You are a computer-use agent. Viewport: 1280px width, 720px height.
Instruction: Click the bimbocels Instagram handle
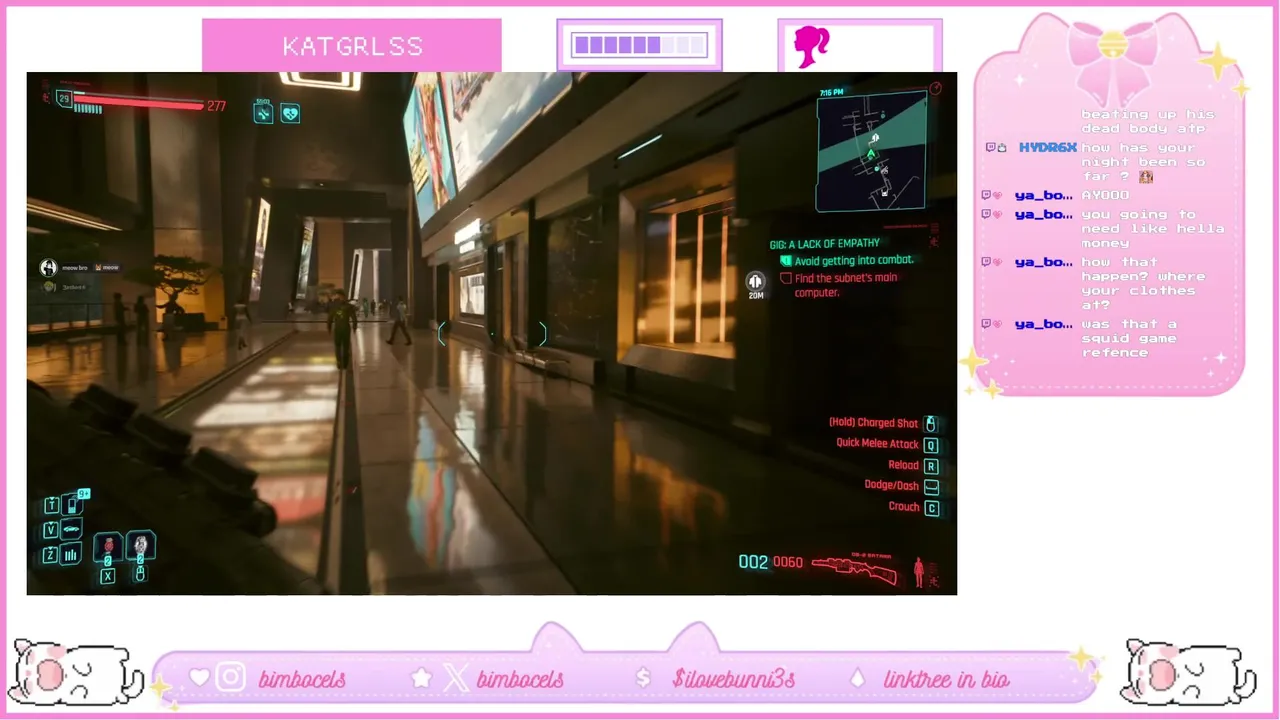pyautogui.click(x=302, y=679)
